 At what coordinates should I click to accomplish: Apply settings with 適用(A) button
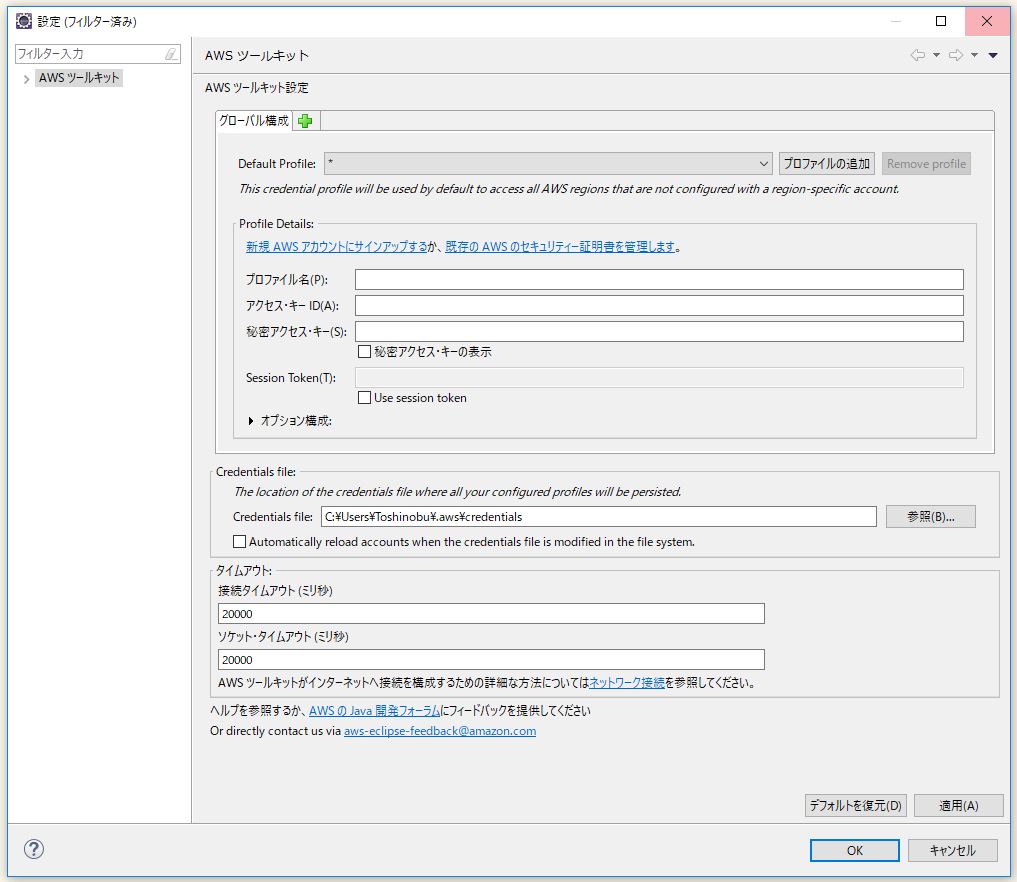coord(959,805)
